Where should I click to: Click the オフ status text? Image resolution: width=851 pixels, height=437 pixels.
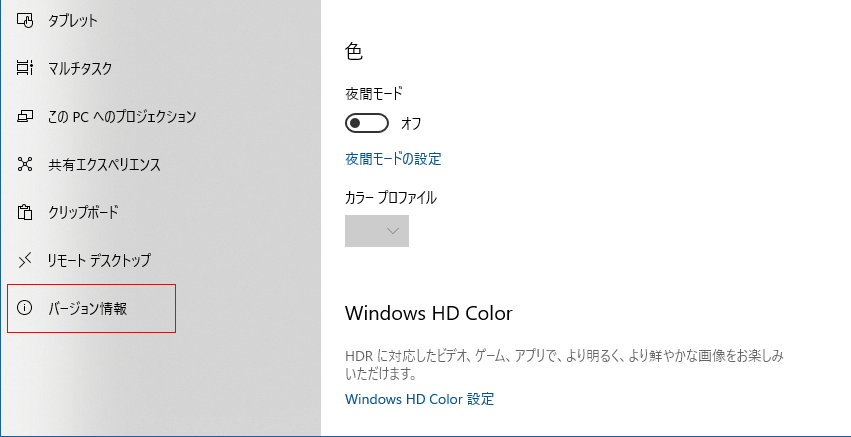tap(411, 124)
